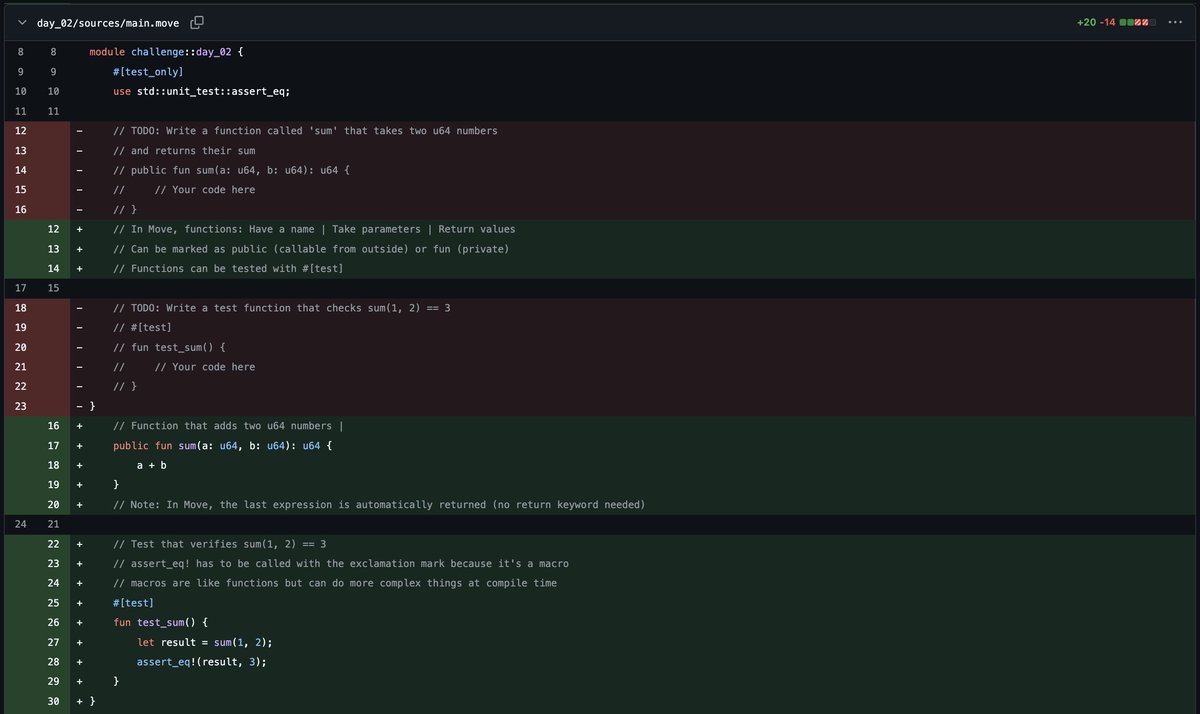Click old line number 23 in the gutter

pos(21,406)
